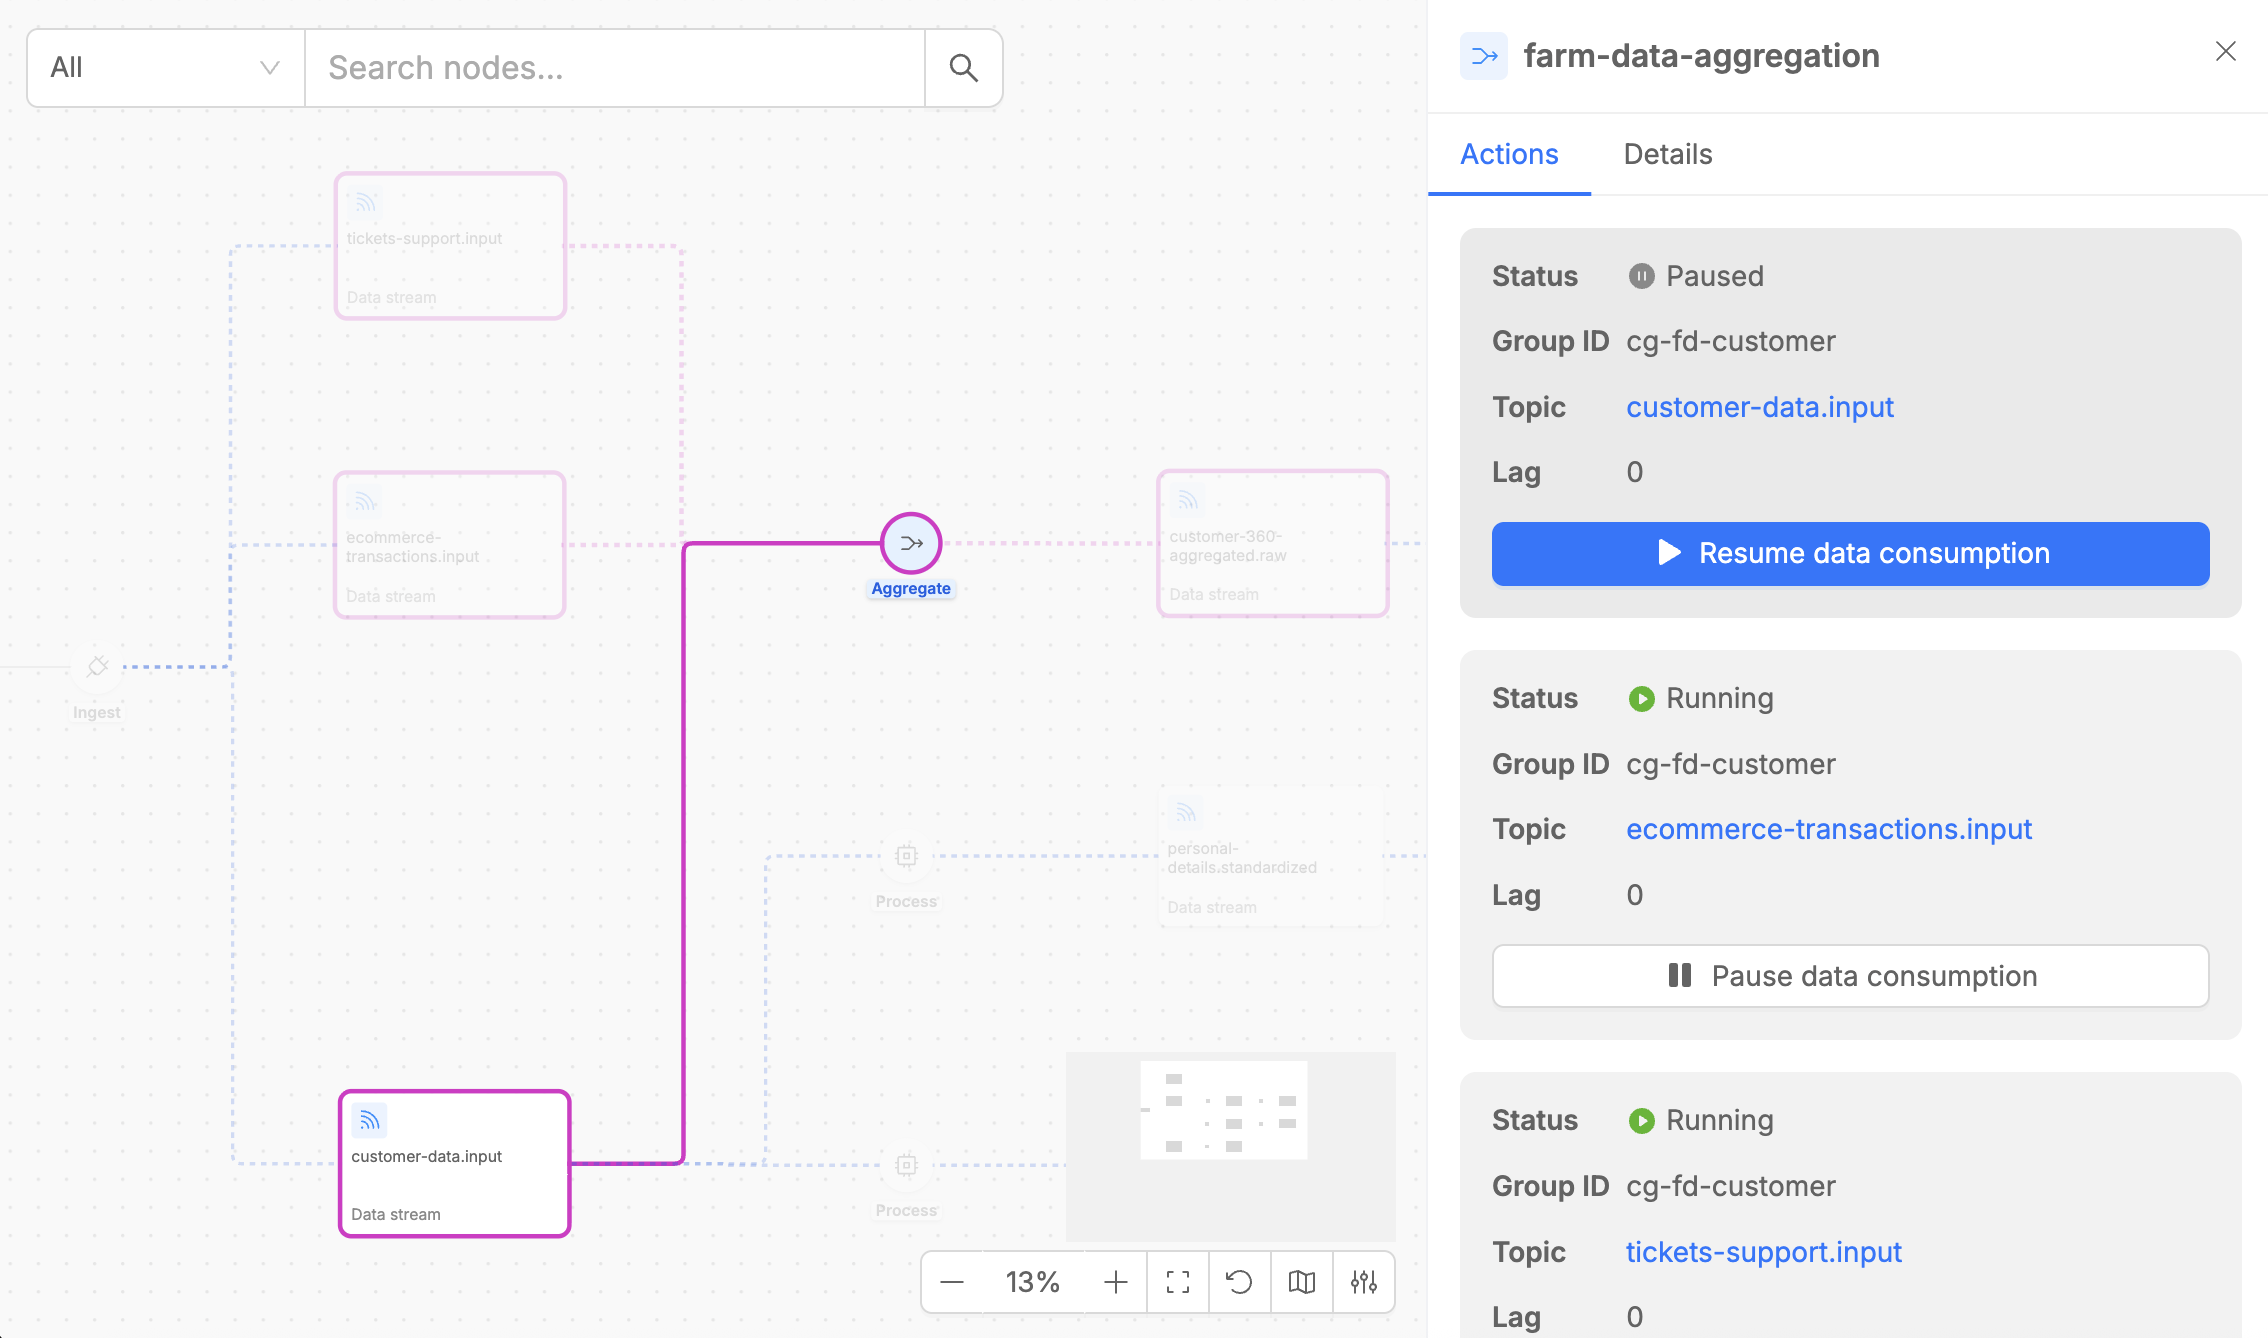Zoom in with the plus icon
Image resolution: width=2268 pixels, height=1338 pixels.
tap(1116, 1282)
